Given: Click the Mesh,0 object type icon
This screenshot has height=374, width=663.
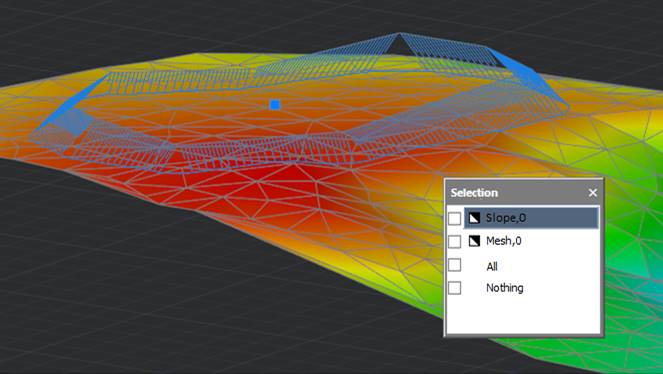Looking at the screenshot, I should tap(474, 241).
